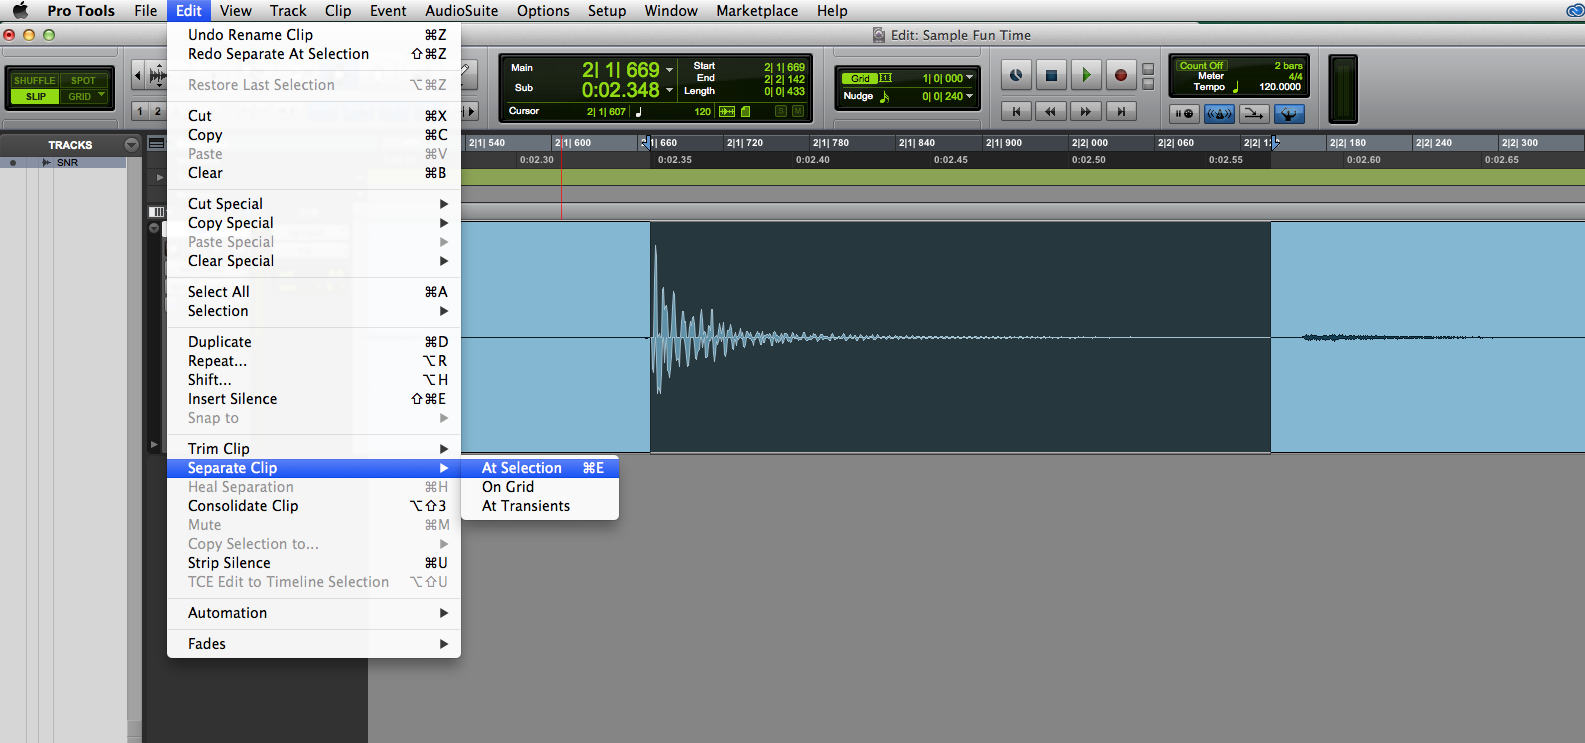The image size is (1585, 743).
Task: Click the selection start marker in ruler
Action: 646,143
